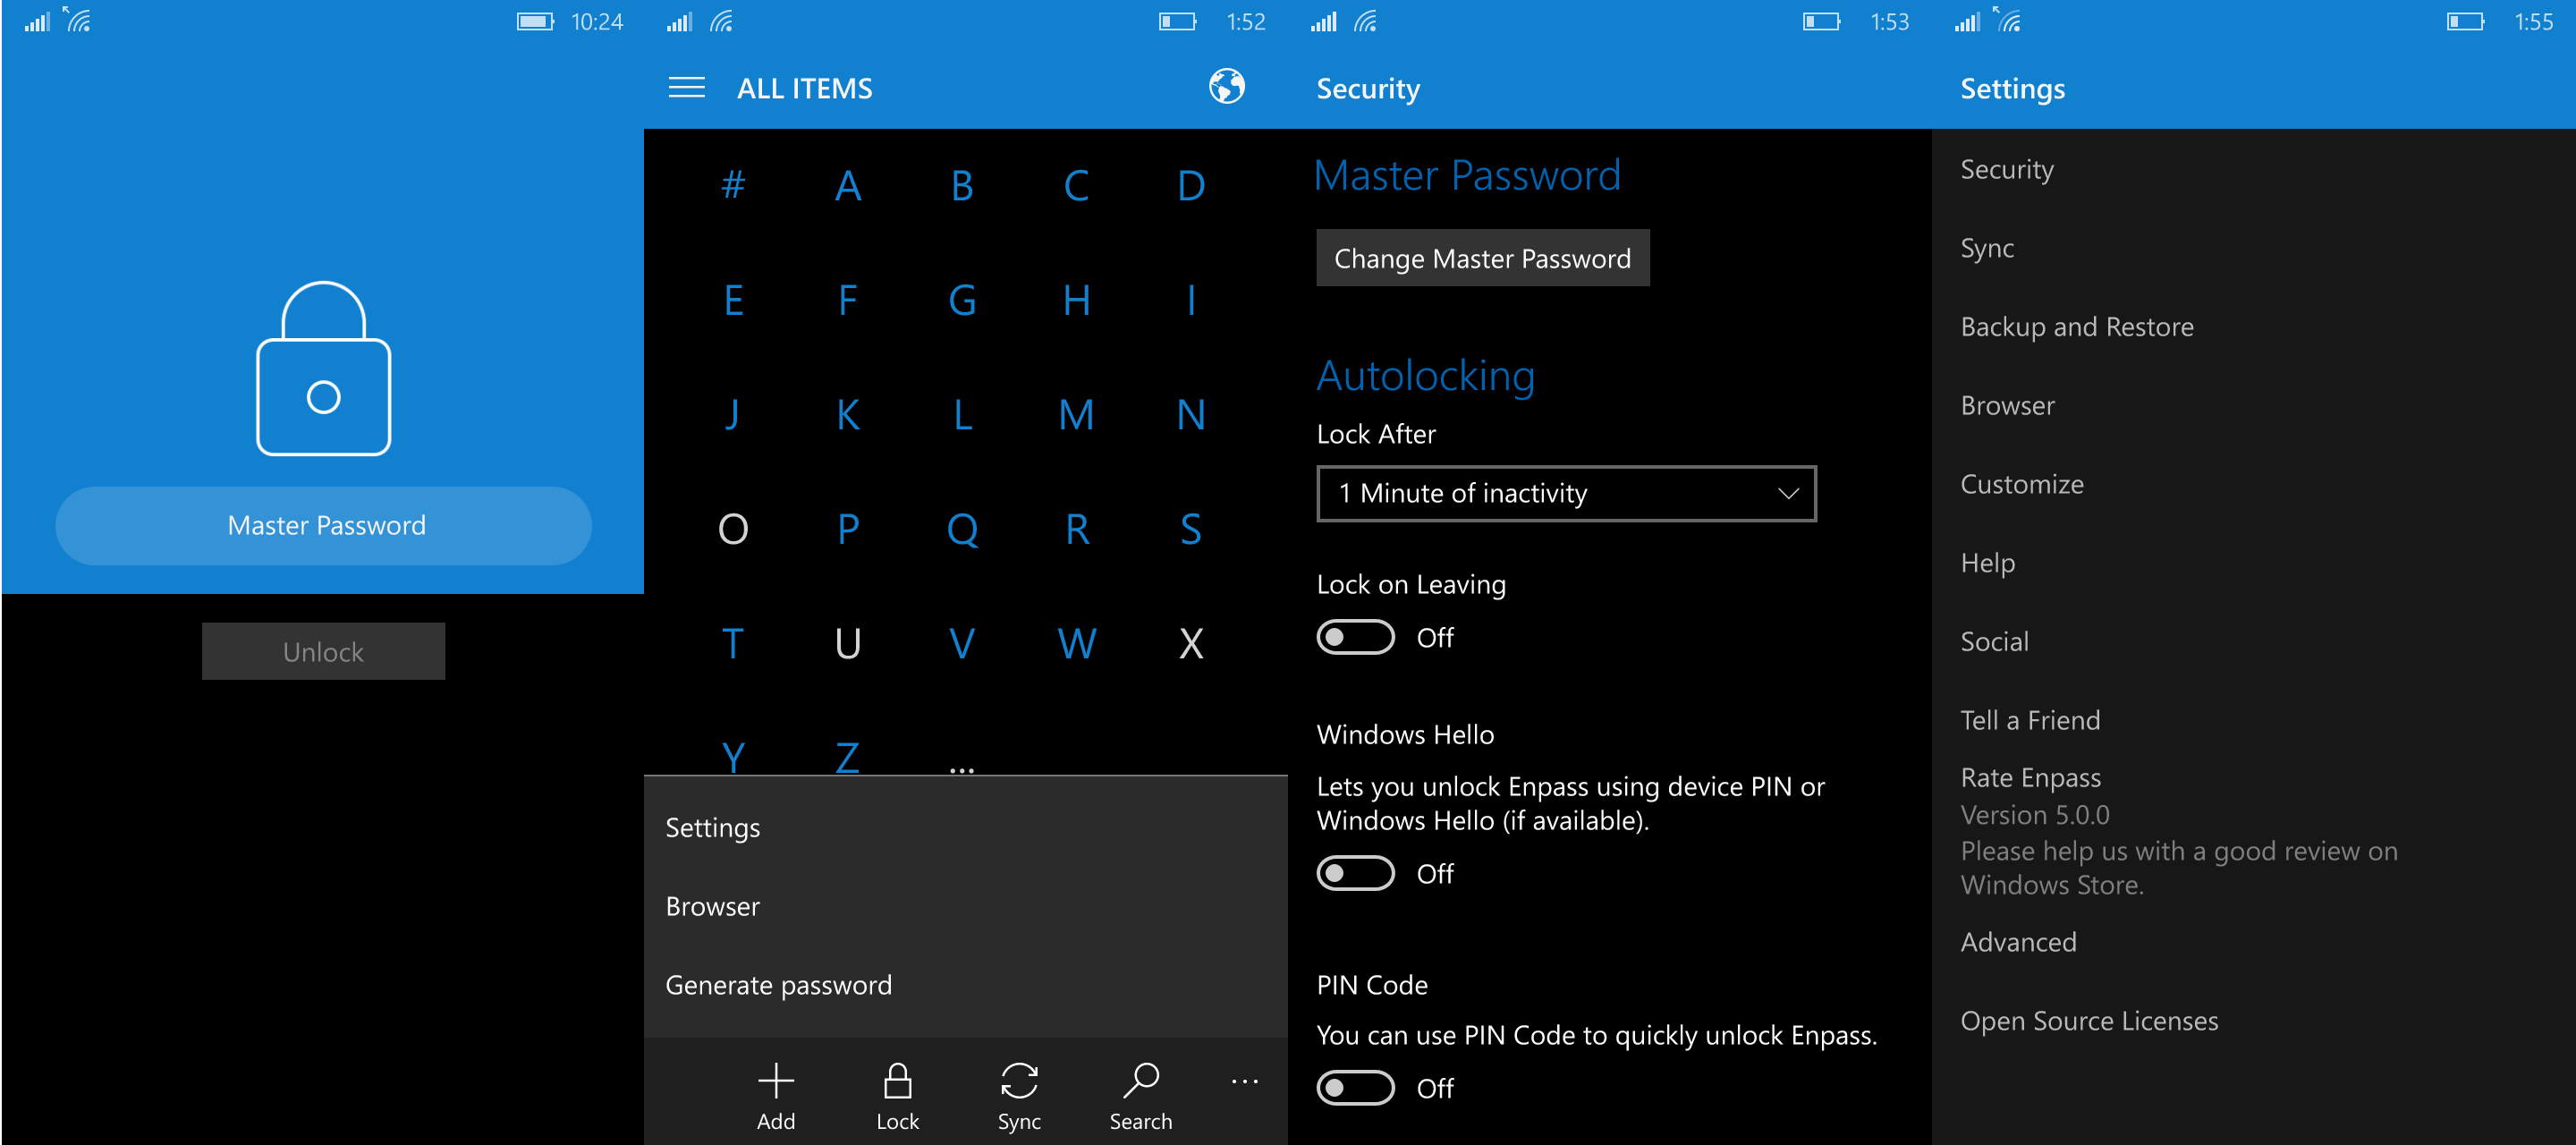Viewport: 2576px width, 1145px height.
Task: Jump to letter A in index
Action: [x=847, y=185]
